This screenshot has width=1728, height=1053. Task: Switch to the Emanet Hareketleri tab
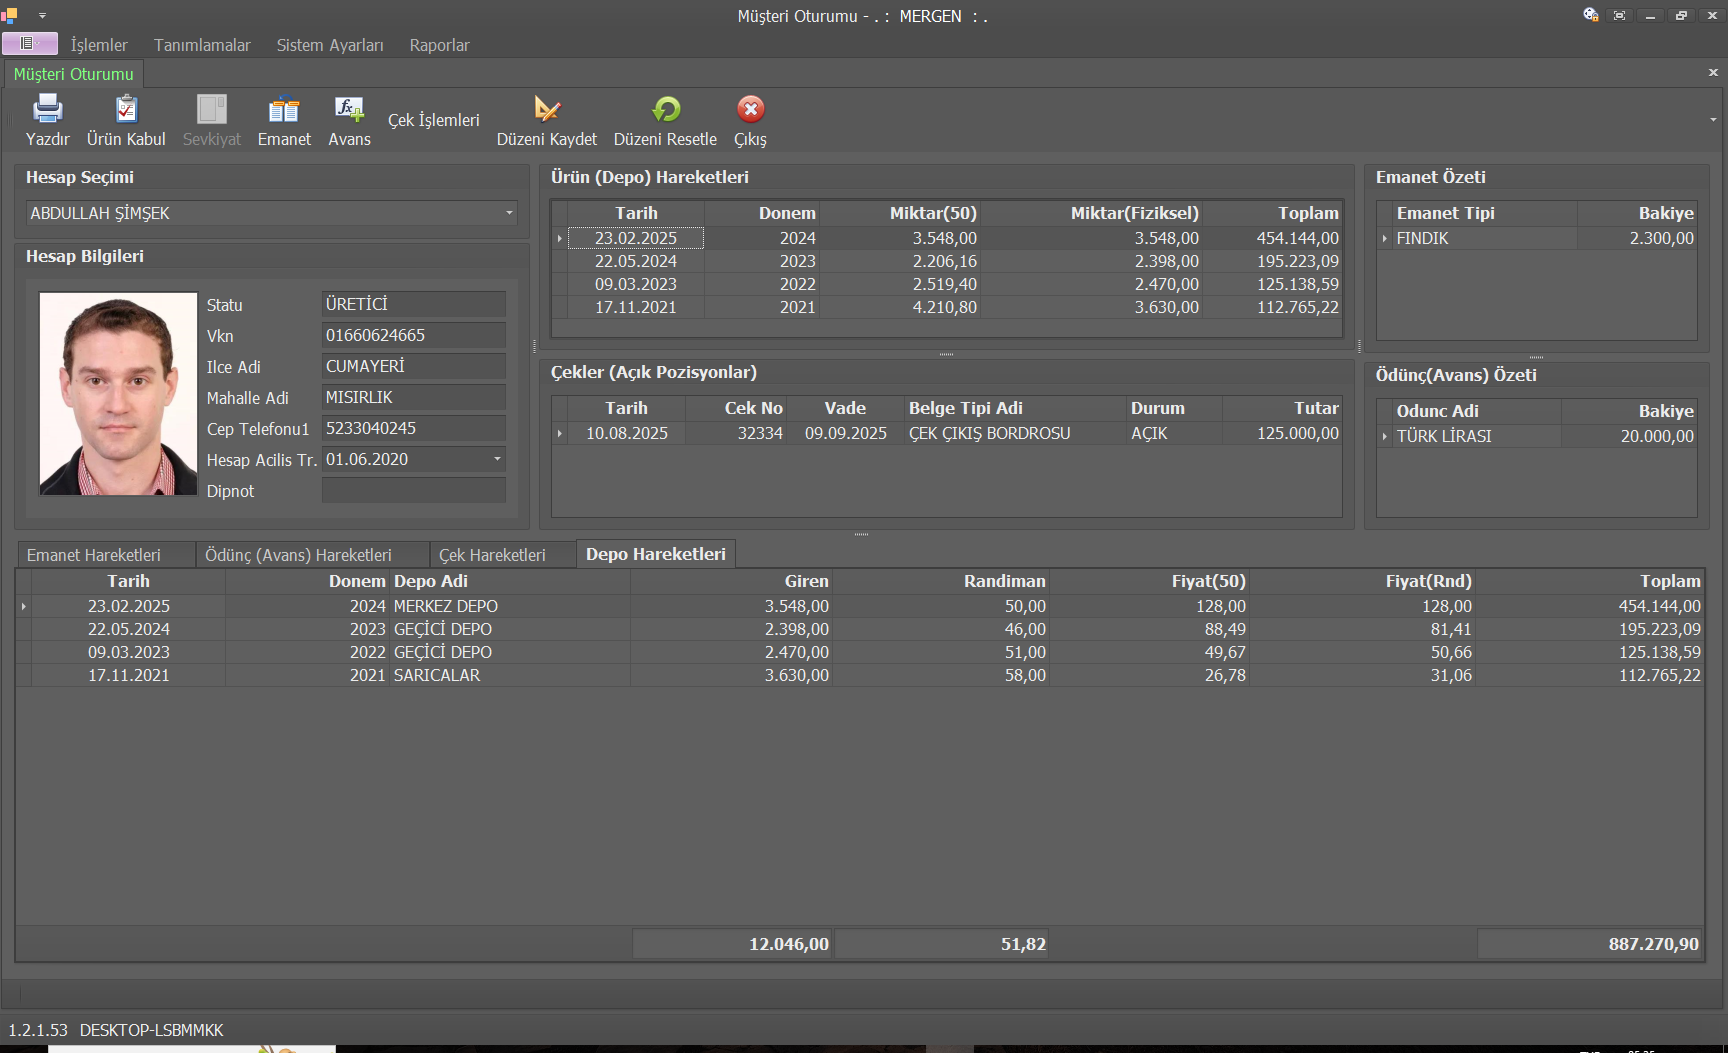pyautogui.click(x=94, y=555)
